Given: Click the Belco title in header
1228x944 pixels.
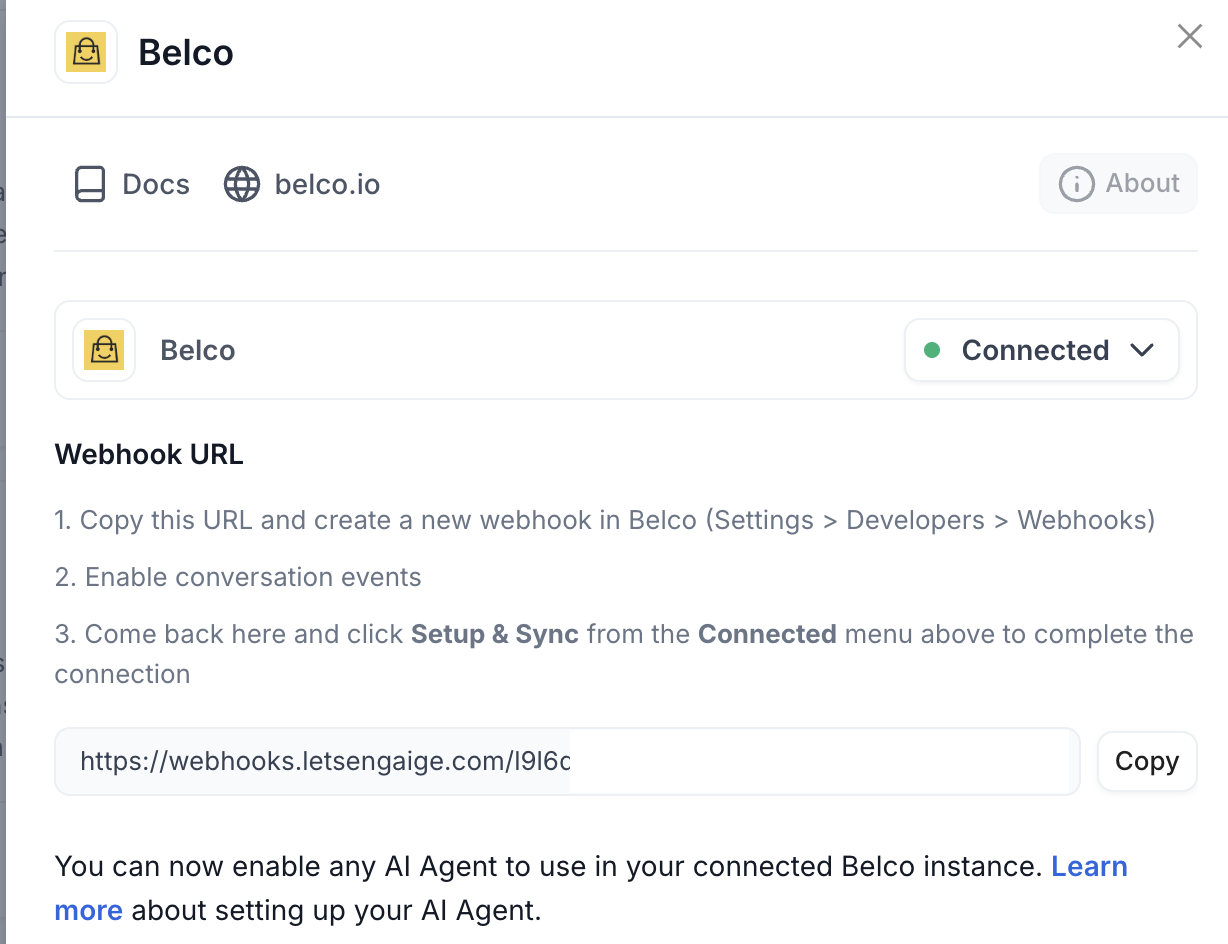Looking at the screenshot, I should [x=186, y=52].
